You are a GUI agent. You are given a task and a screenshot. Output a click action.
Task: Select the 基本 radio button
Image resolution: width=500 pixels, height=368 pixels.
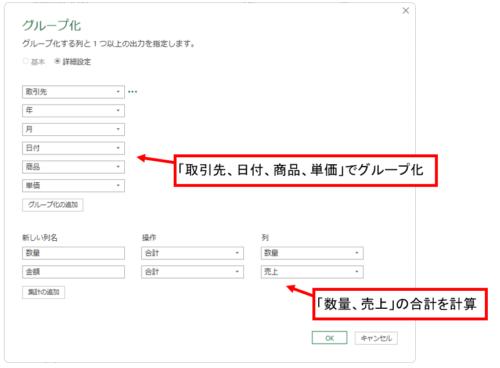click(26, 61)
